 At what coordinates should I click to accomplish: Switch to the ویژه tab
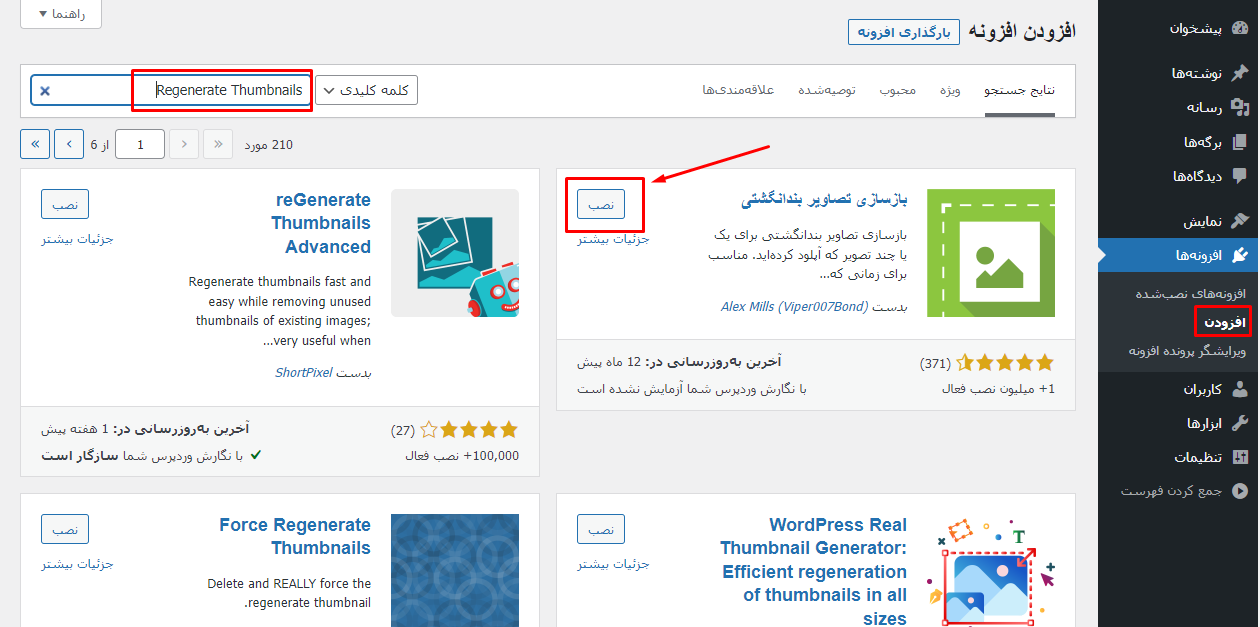click(949, 90)
